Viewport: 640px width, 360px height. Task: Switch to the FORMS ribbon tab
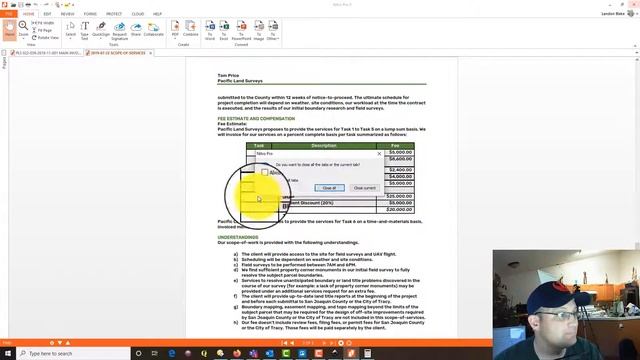[90, 14]
